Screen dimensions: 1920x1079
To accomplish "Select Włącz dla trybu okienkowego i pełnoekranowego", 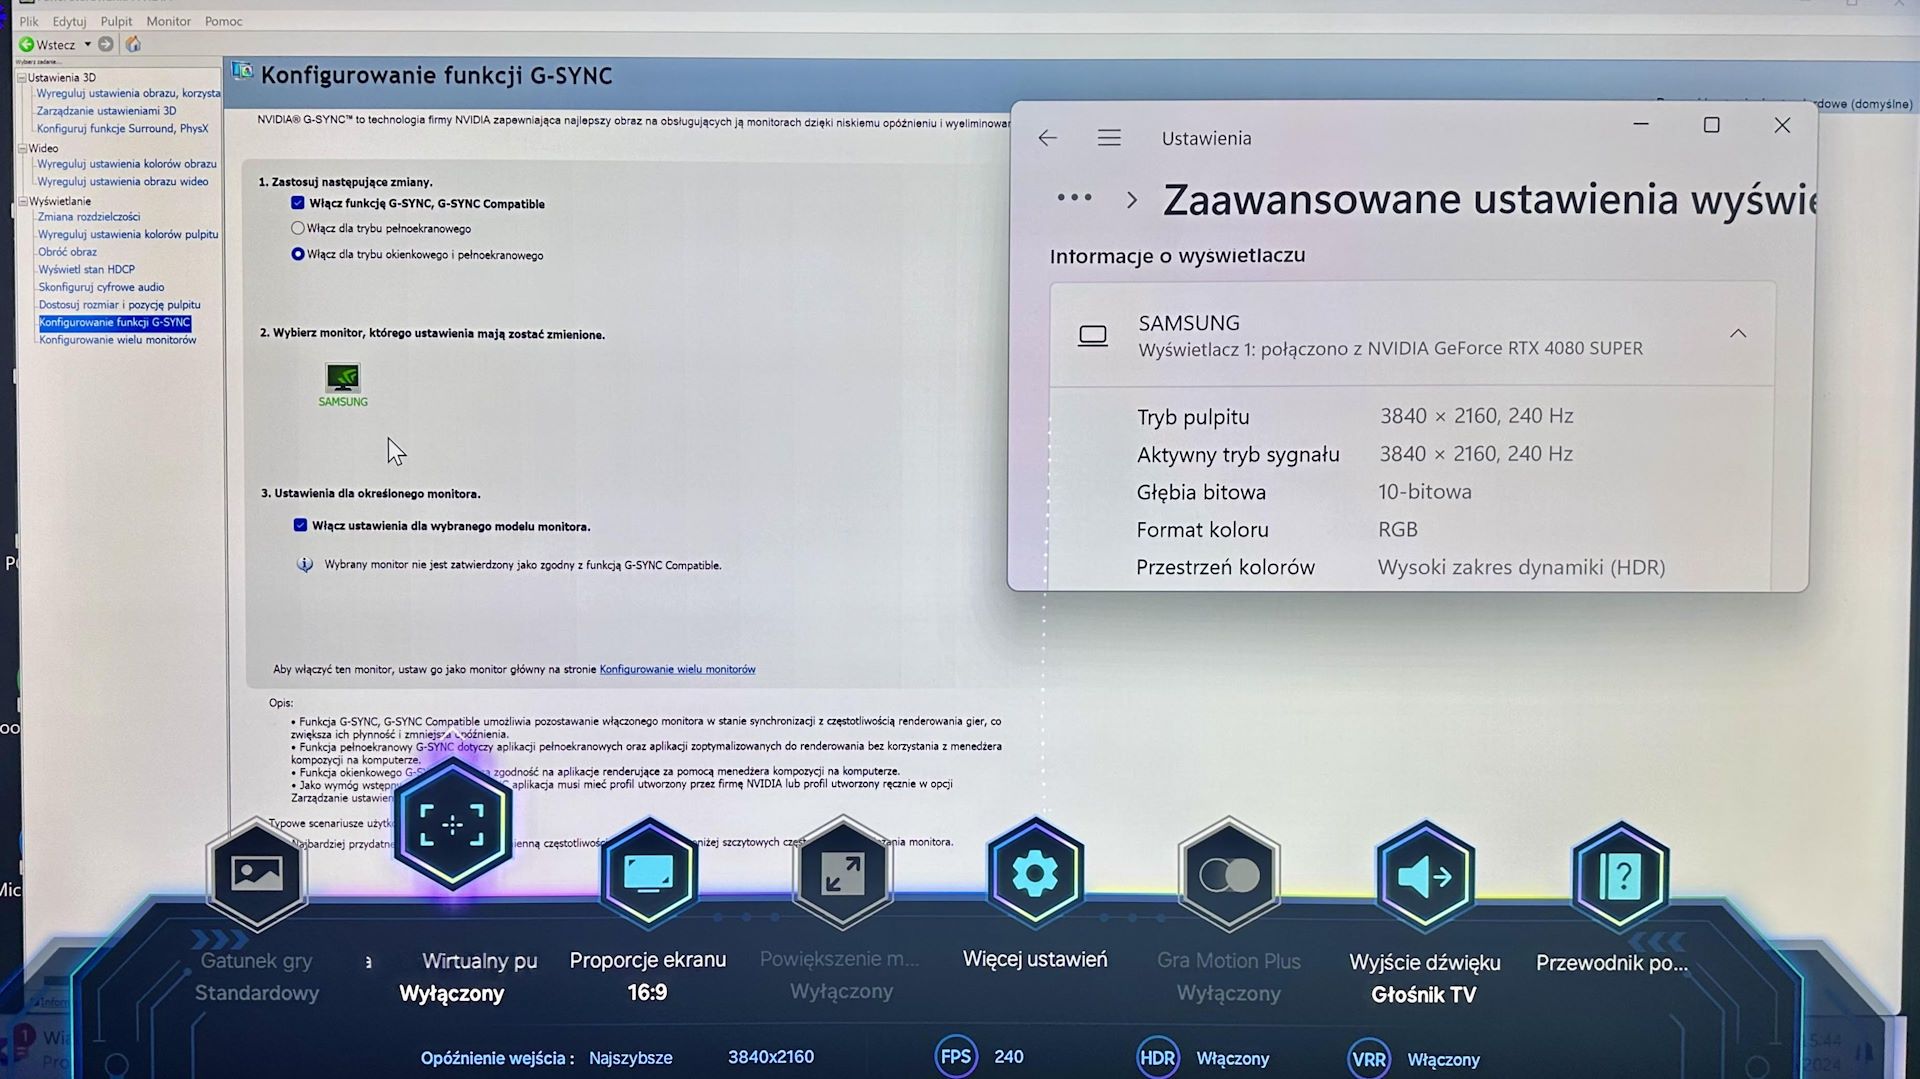I will pyautogui.click(x=298, y=254).
